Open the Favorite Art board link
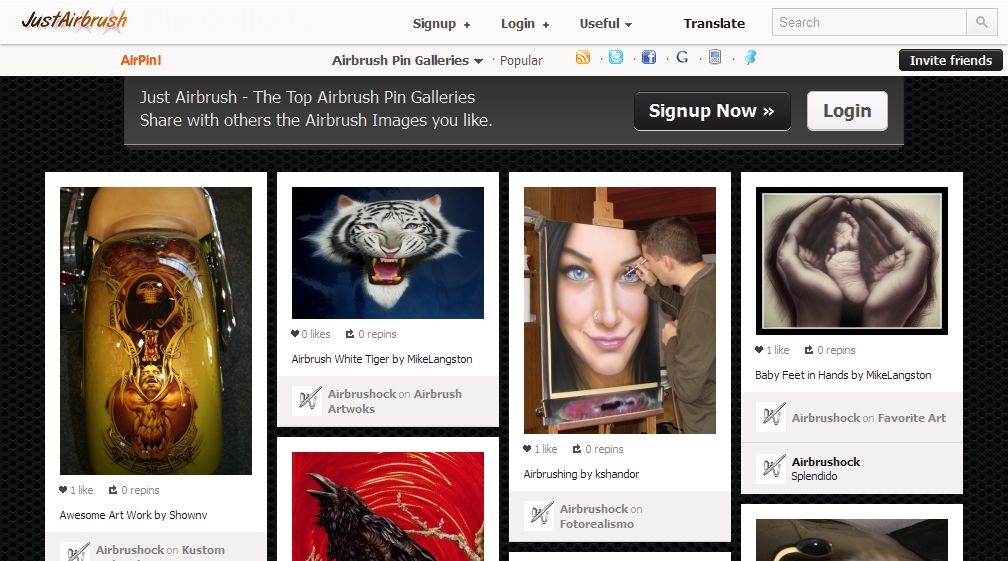Viewport: 1008px width, 561px height. (x=912, y=418)
